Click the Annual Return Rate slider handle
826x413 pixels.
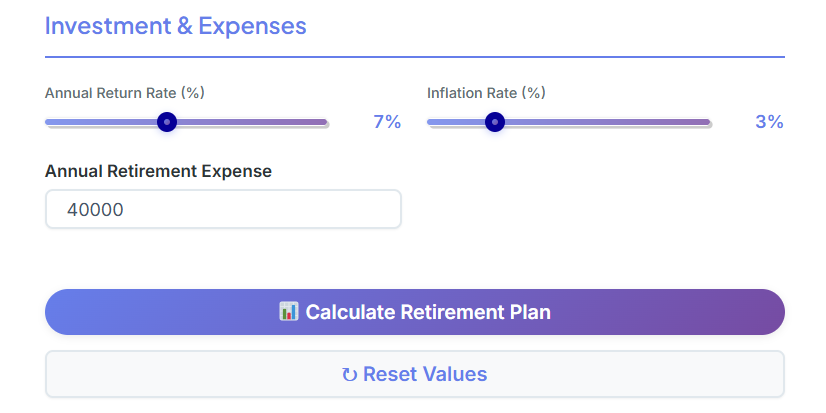click(x=167, y=122)
